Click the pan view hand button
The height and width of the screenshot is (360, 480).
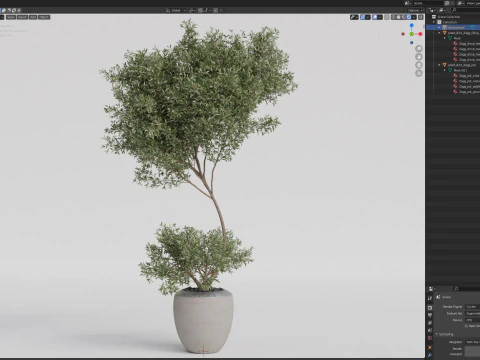419,57
